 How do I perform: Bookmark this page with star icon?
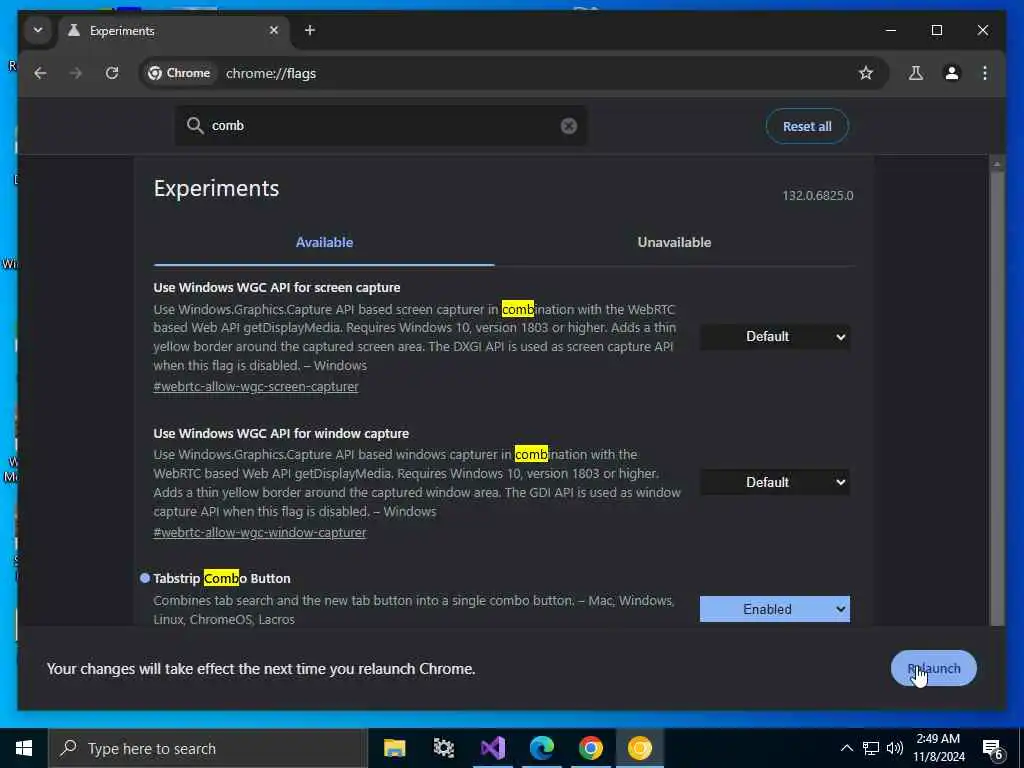click(865, 73)
